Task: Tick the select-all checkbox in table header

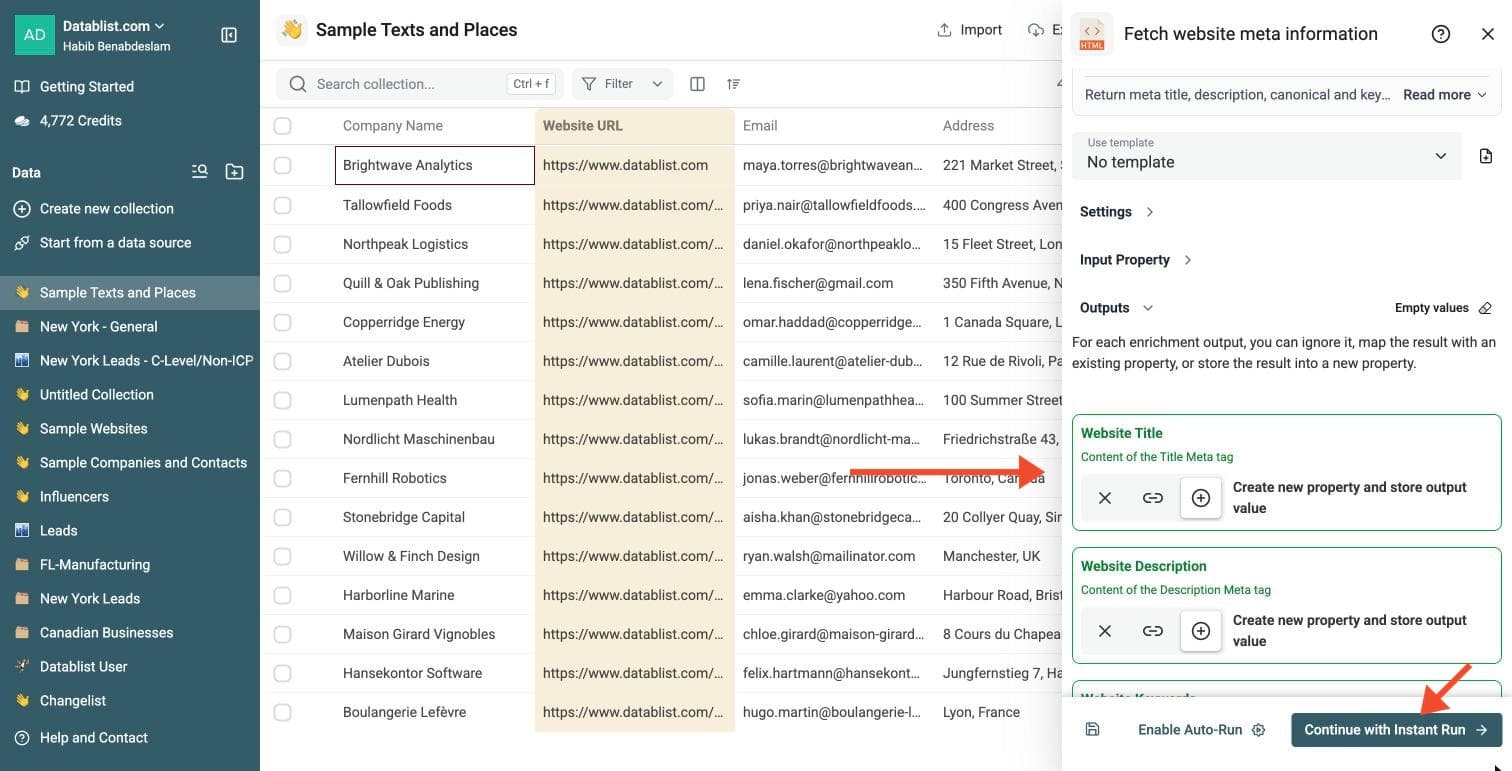Action: click(283, 126)
